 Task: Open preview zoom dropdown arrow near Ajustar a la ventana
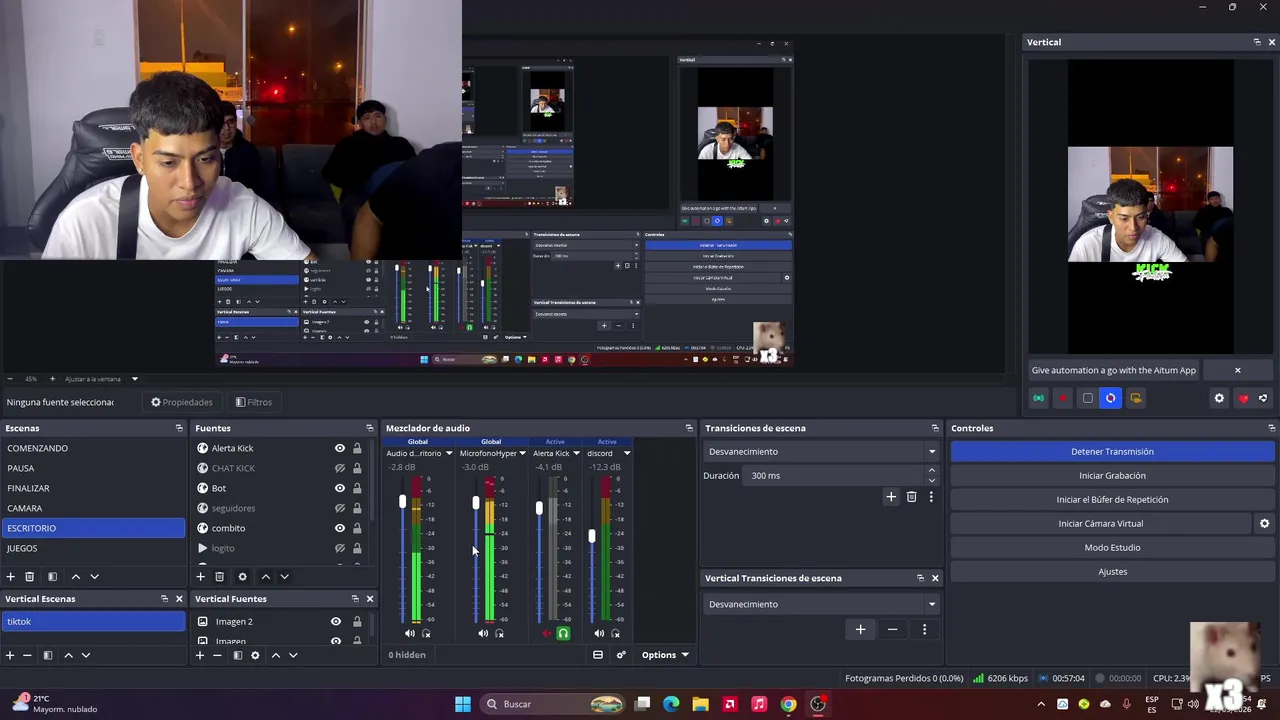pos(134,379)
